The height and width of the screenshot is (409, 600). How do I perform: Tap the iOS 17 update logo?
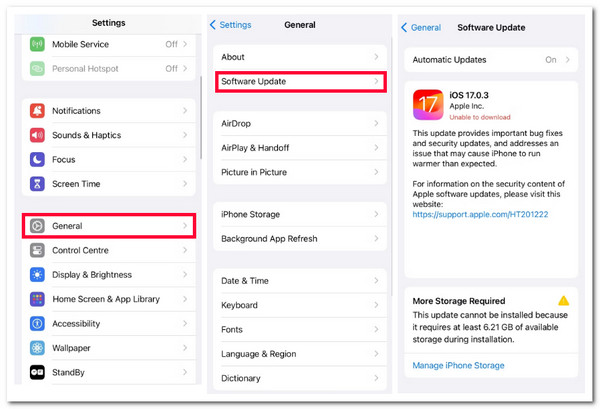(x=428, y=105)
